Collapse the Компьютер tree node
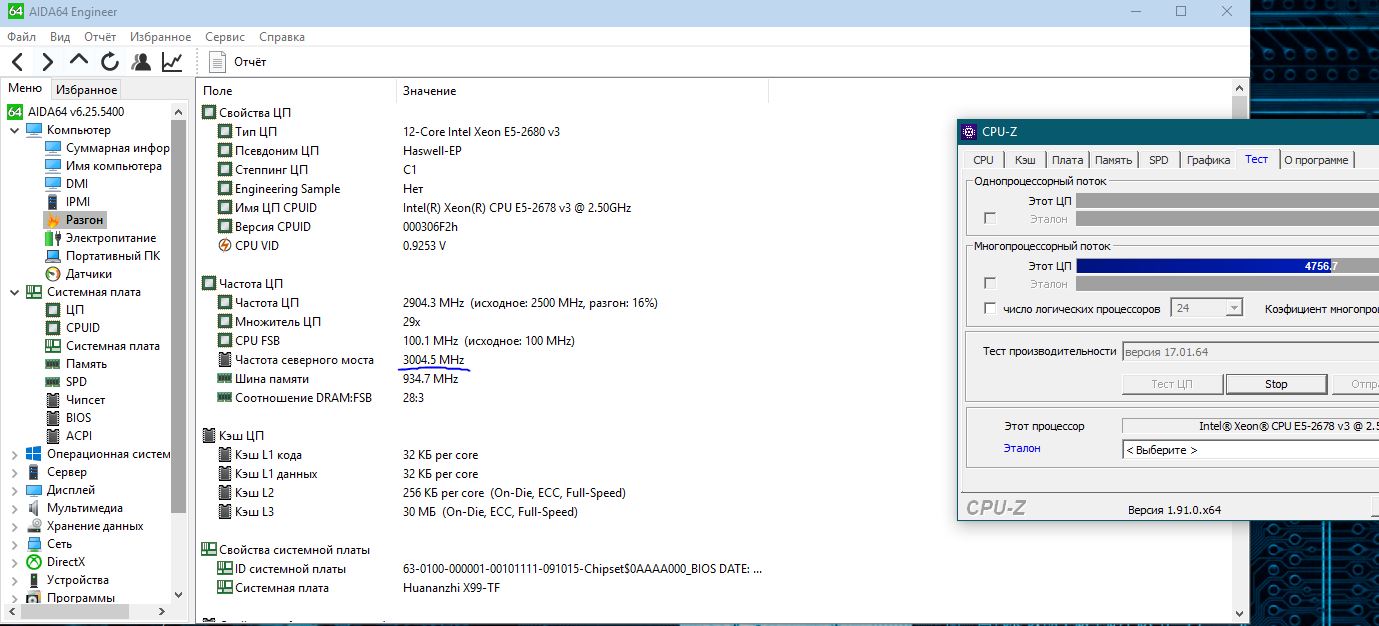Viewport: 1379px width, 626px height. (x=14, y=130)
